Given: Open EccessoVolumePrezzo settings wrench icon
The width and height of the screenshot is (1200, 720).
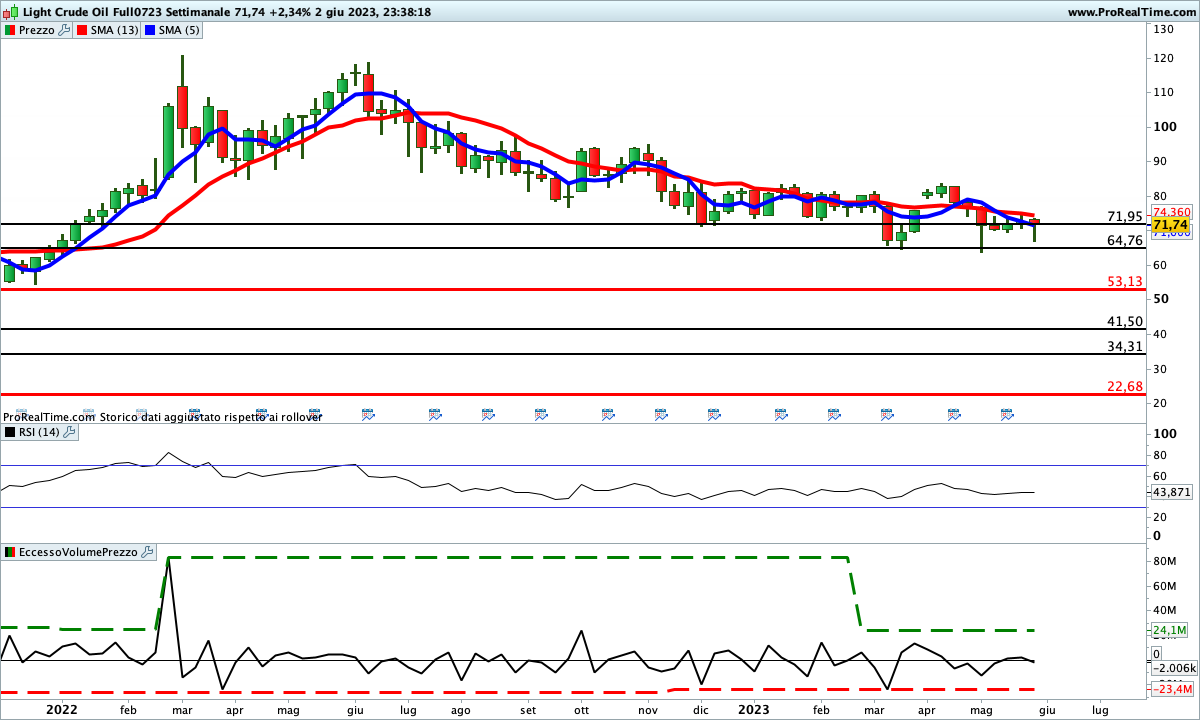Looking at the screenshot, I should pyautogui.click(x=148, y=552).
